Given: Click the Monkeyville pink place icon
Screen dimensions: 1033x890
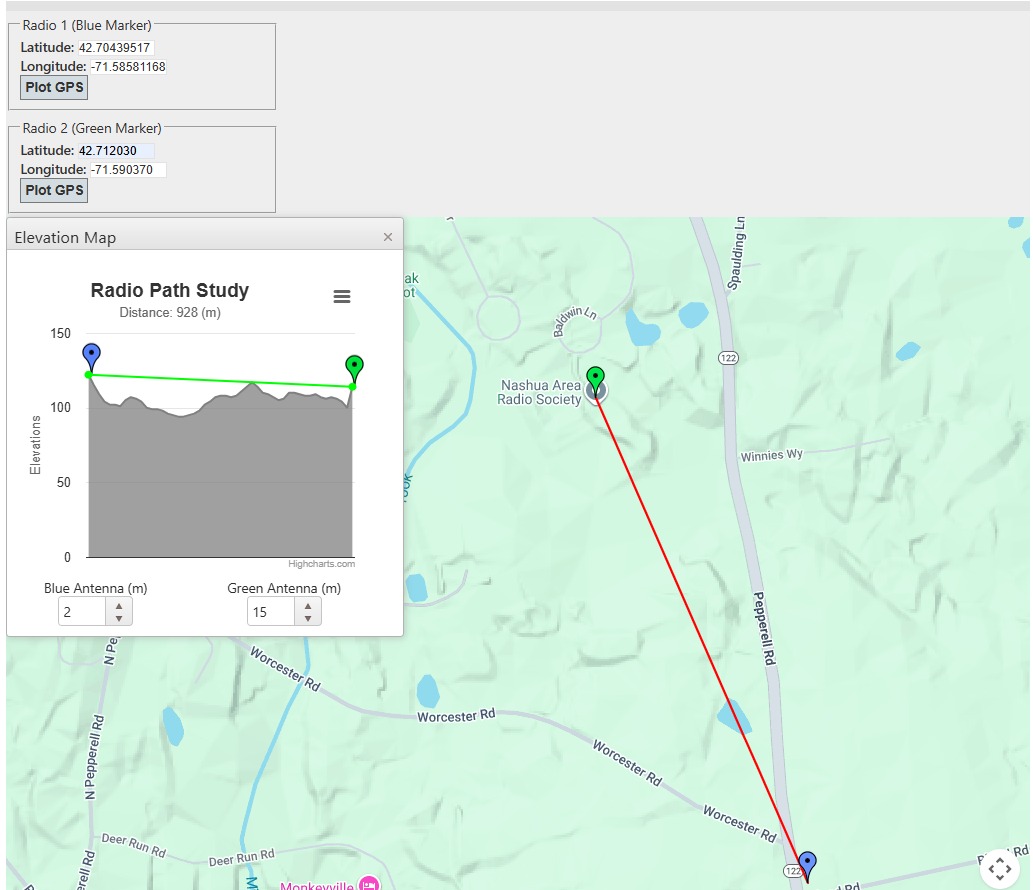Looking at the screenshot, I should (369, 884).
